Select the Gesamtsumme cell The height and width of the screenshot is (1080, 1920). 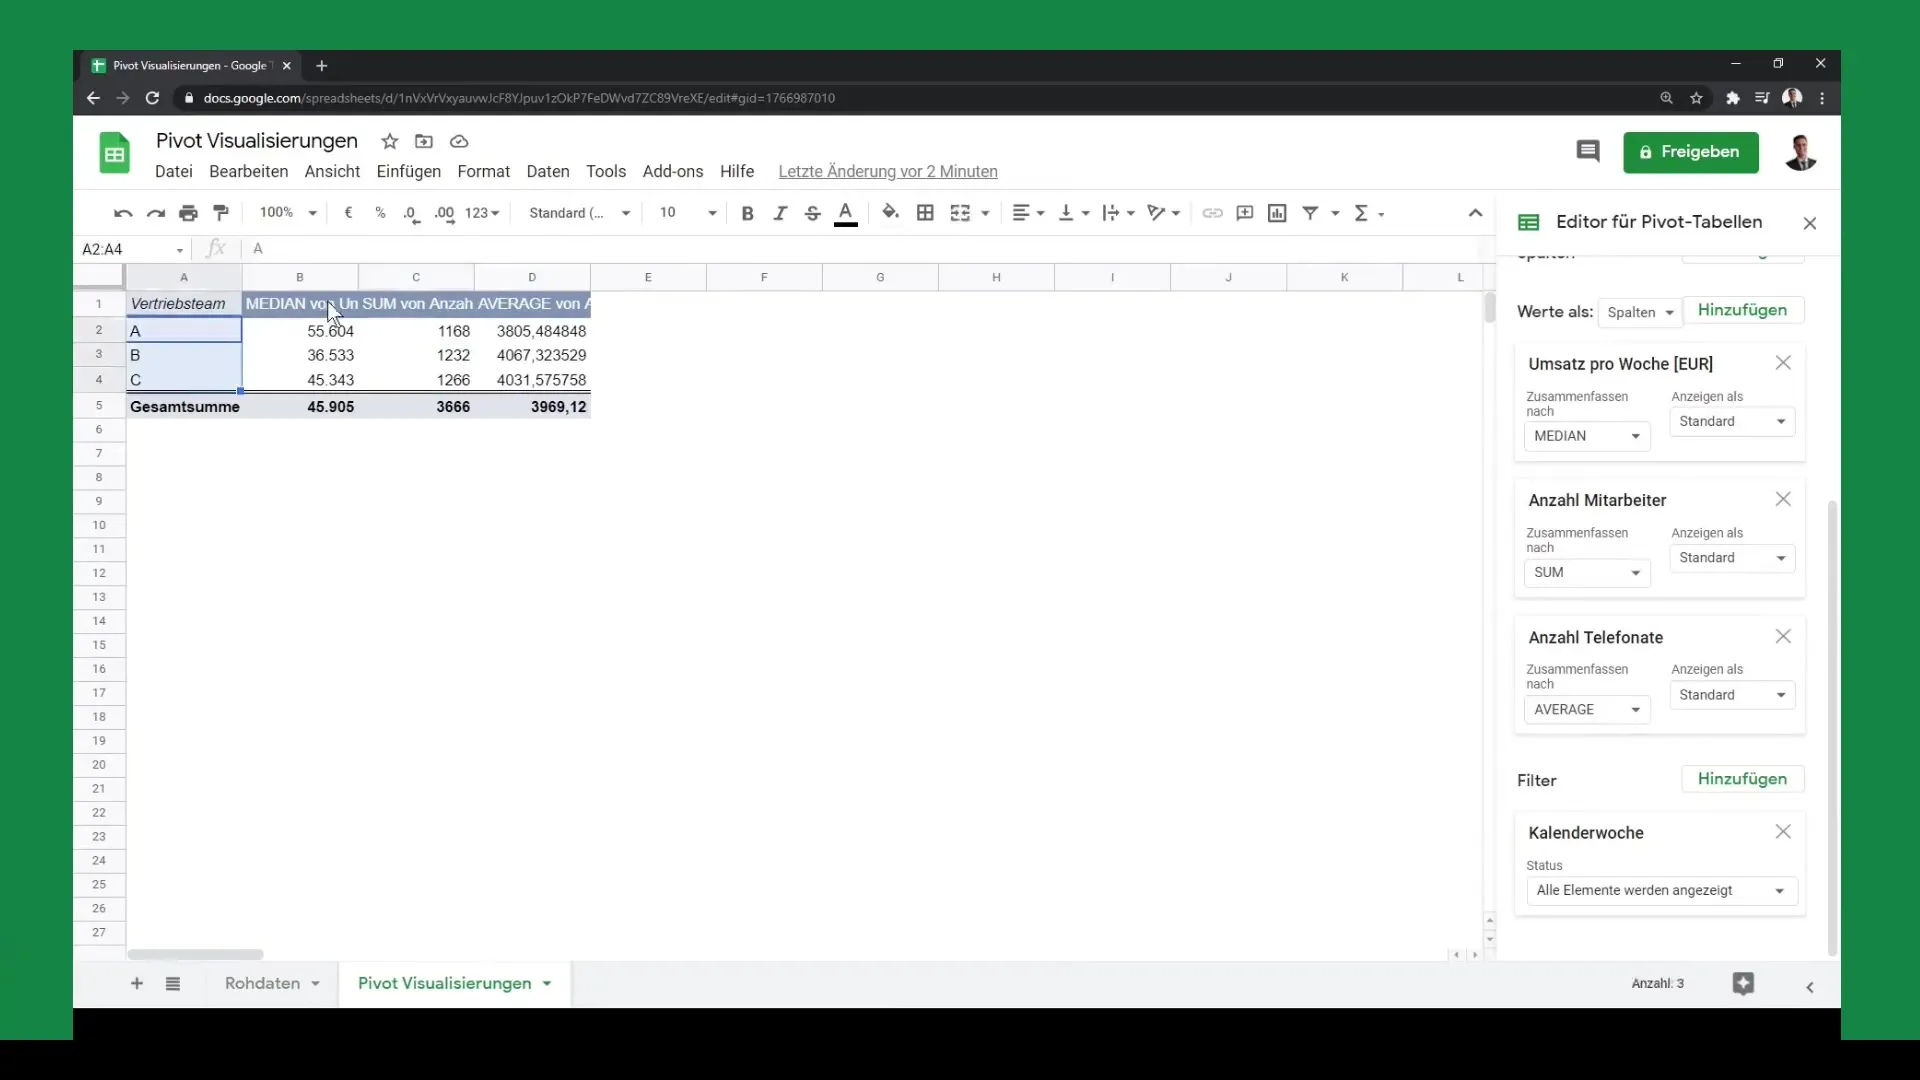(x=184, y=407)
